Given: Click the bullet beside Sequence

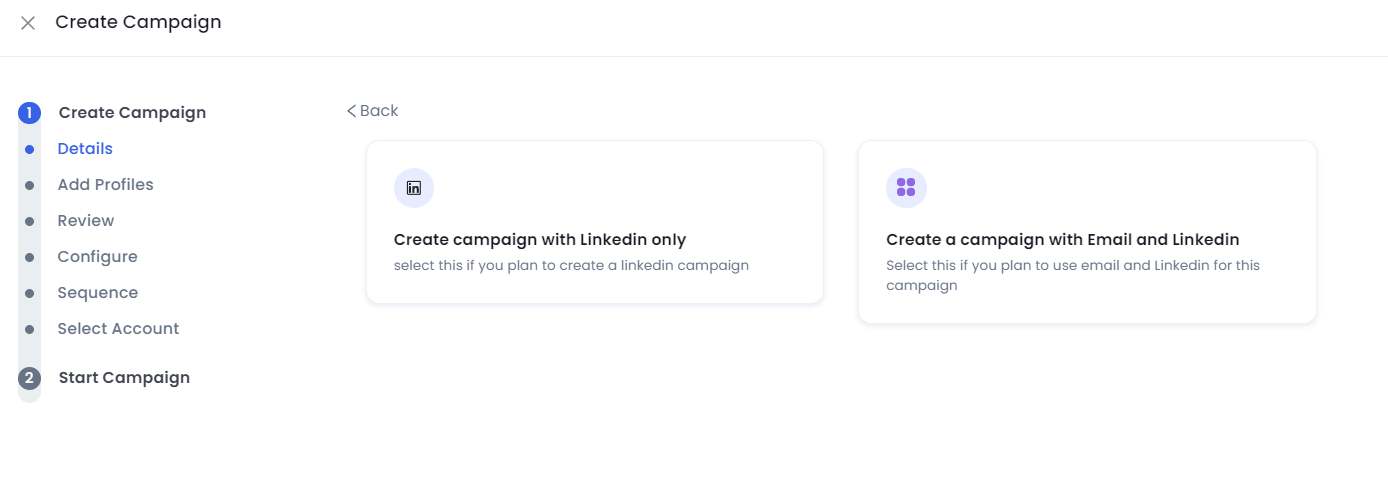Looking at the screenshot, I should click(x=29, y=293).
